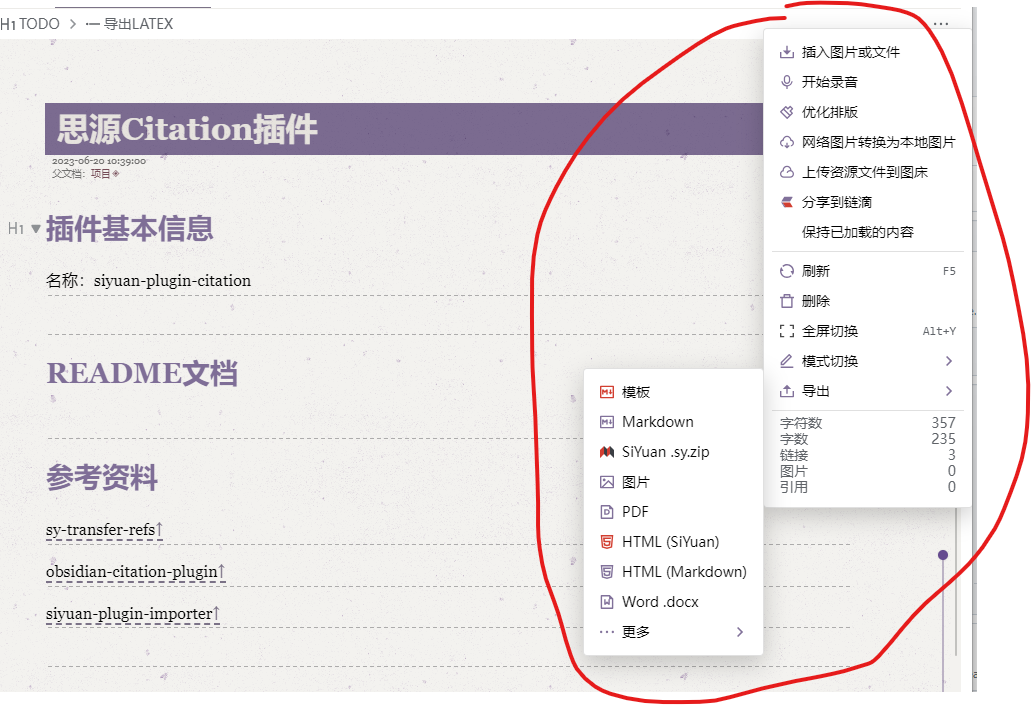Click the 模板 template icon
Screen dimensions: 1031x706
[x=606, y=391]
